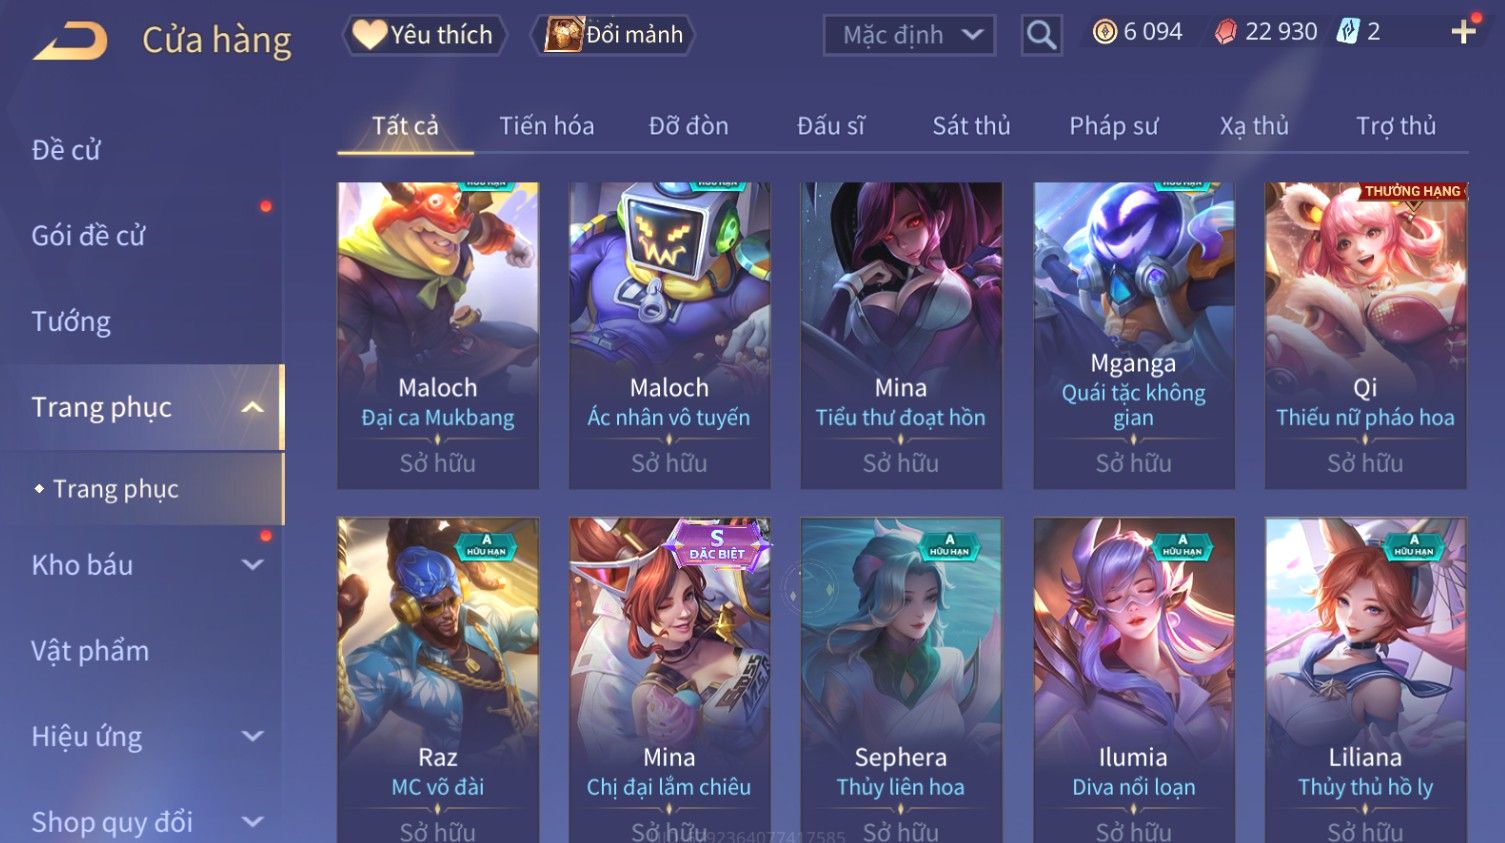Tap the blue voucher ticket icon
This screenshot has width=1505, height=843.
click(1347, 32)
